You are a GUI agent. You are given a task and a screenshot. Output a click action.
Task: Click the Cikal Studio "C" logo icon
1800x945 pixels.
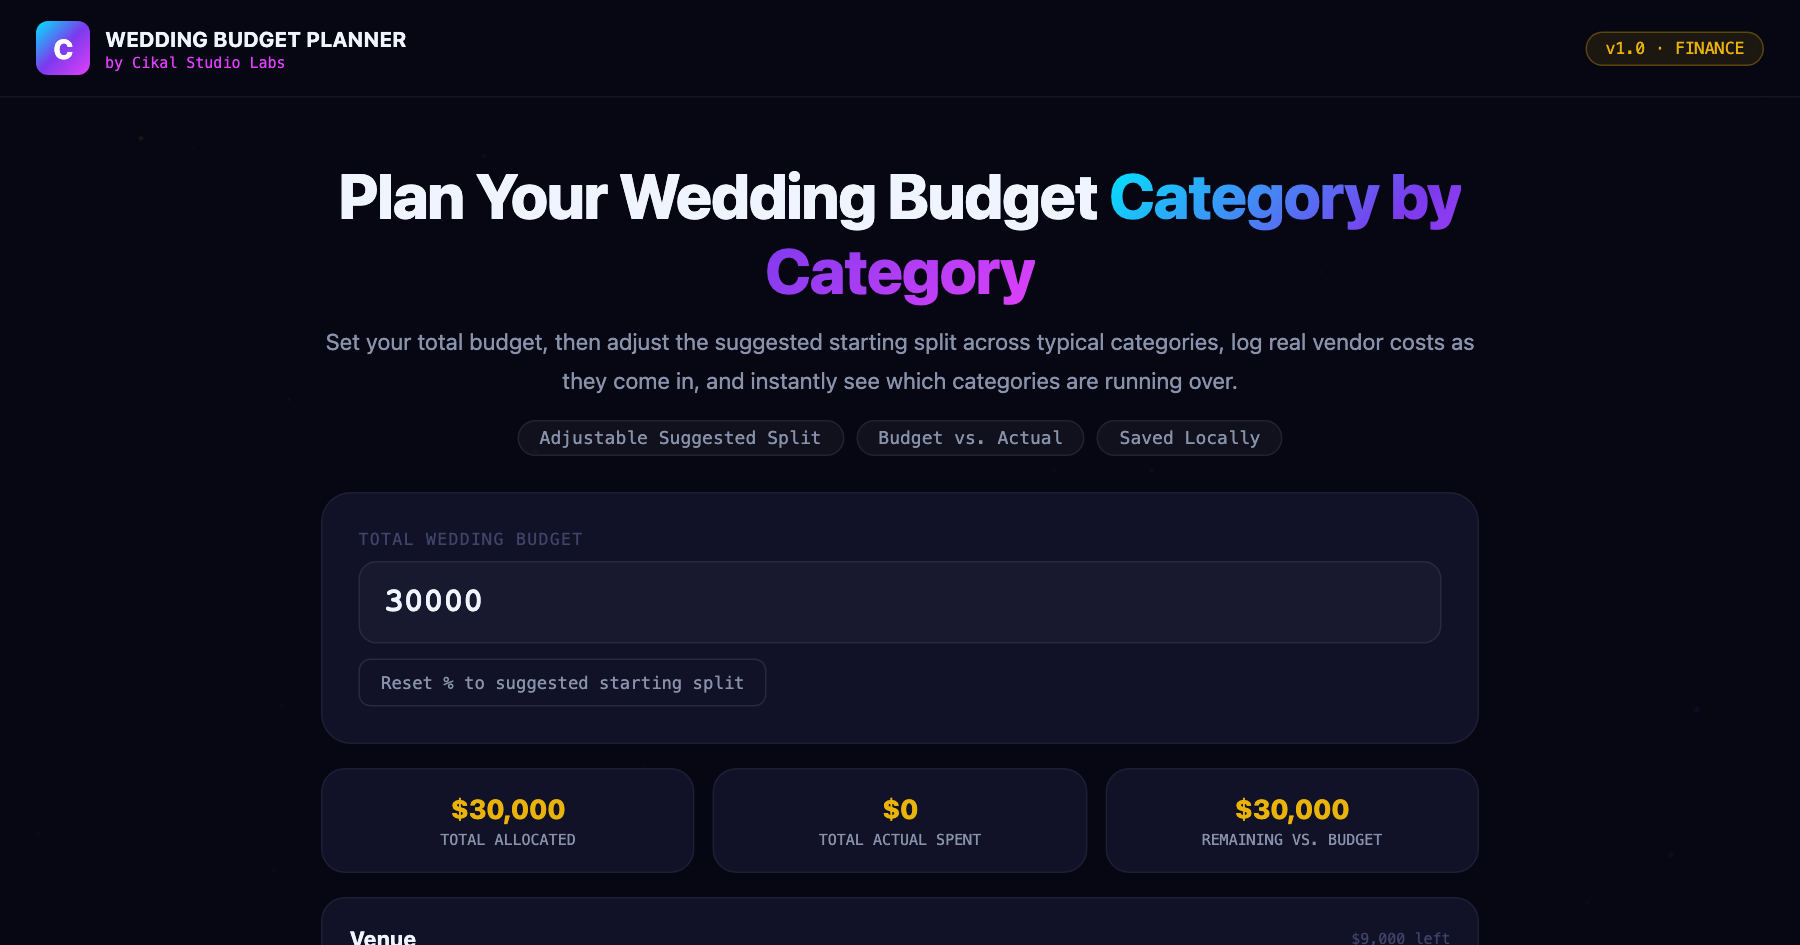point(63,48)
